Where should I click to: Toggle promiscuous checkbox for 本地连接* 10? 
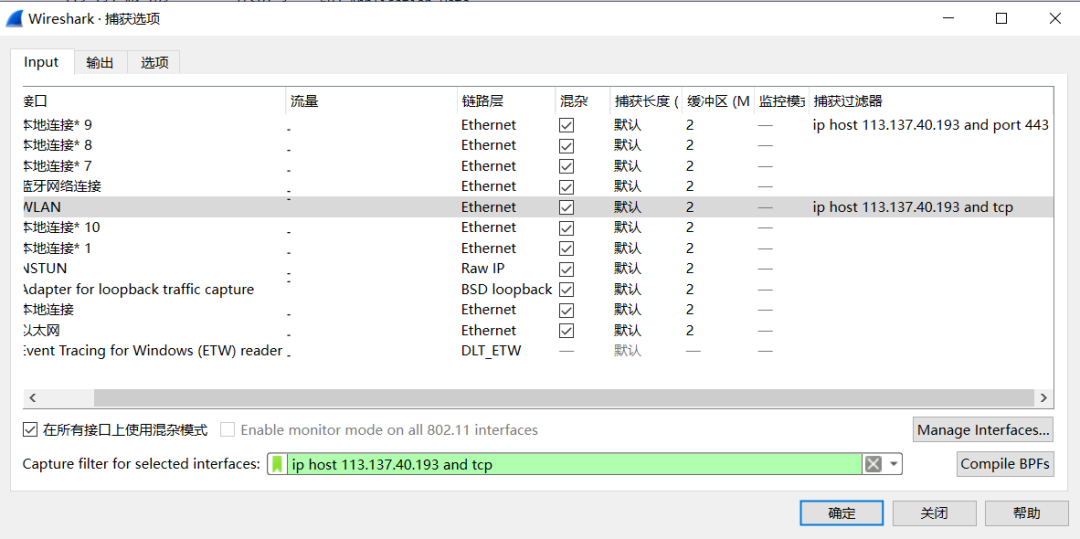[x=566, y=228]
